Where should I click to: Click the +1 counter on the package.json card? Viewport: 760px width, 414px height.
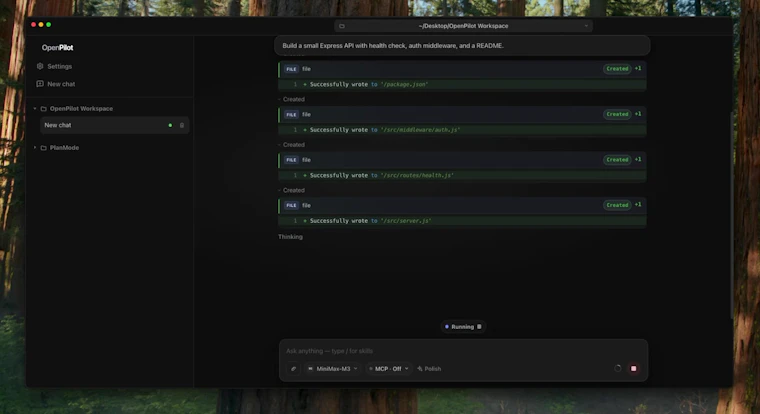click(x=638, y=68)
